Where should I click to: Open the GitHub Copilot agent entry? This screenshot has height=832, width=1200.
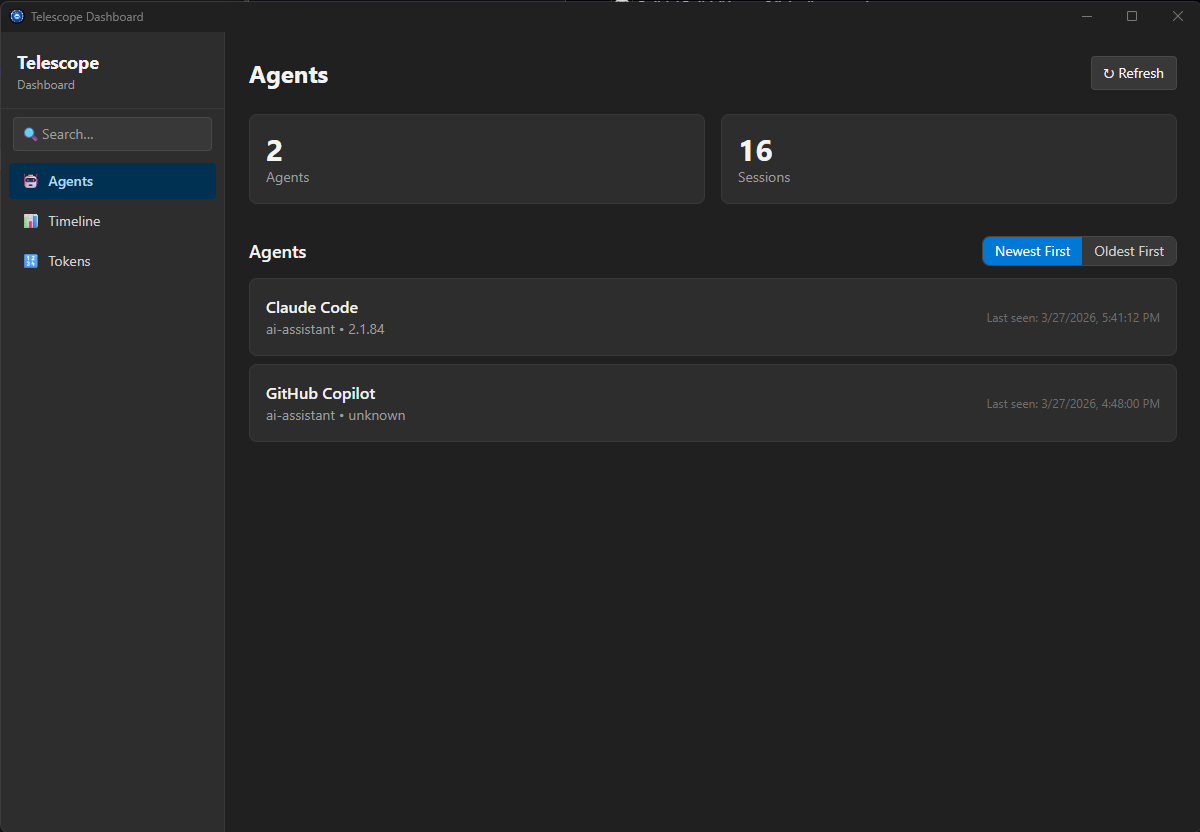712,403
